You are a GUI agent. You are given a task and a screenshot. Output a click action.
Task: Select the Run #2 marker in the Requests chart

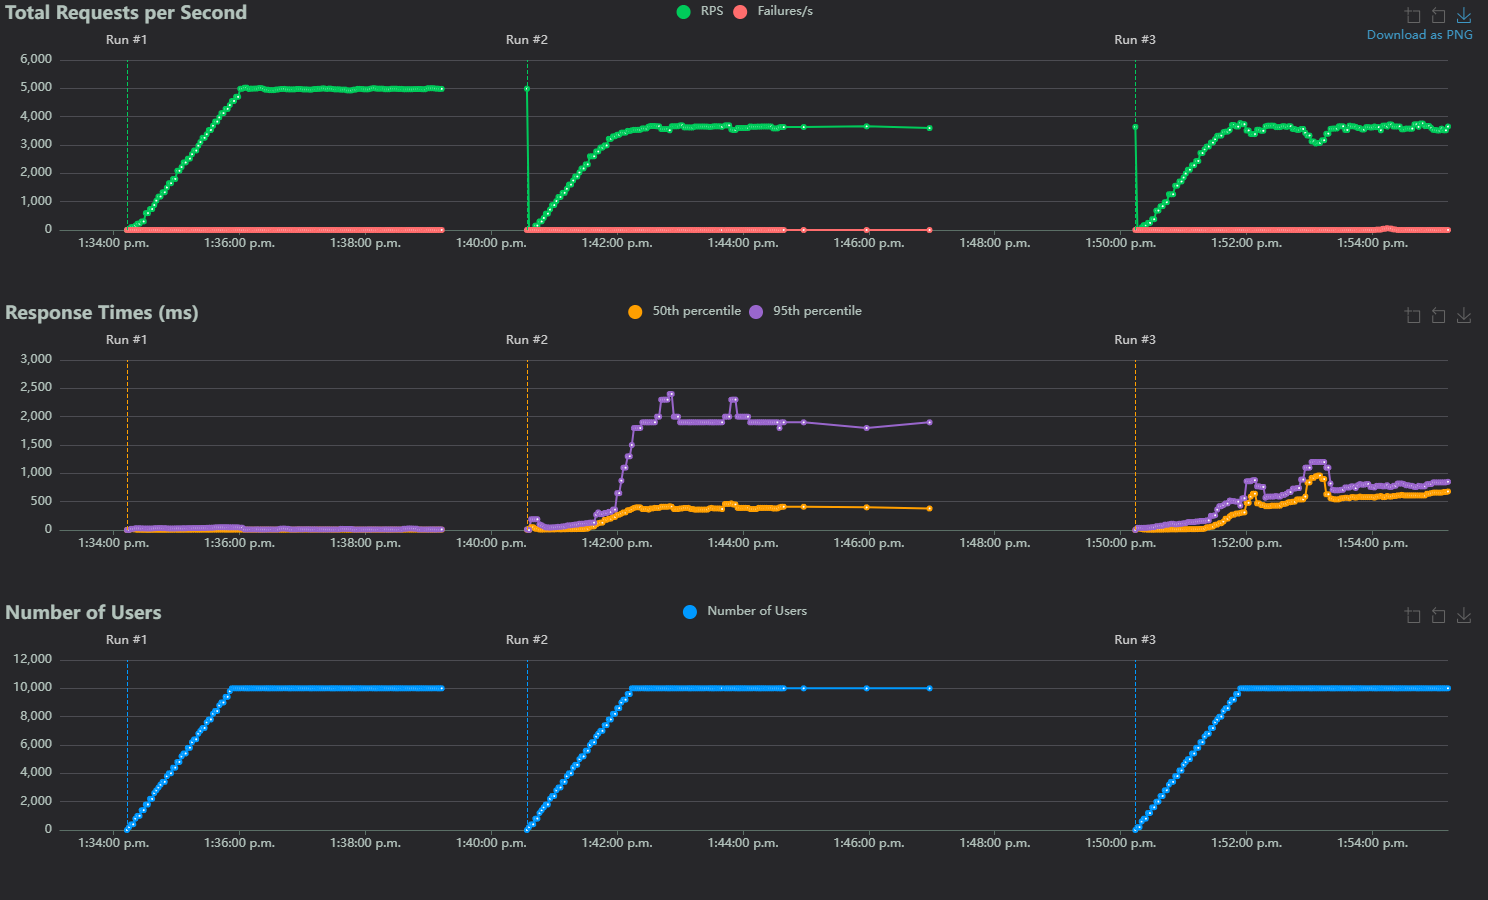click(527, 40)
